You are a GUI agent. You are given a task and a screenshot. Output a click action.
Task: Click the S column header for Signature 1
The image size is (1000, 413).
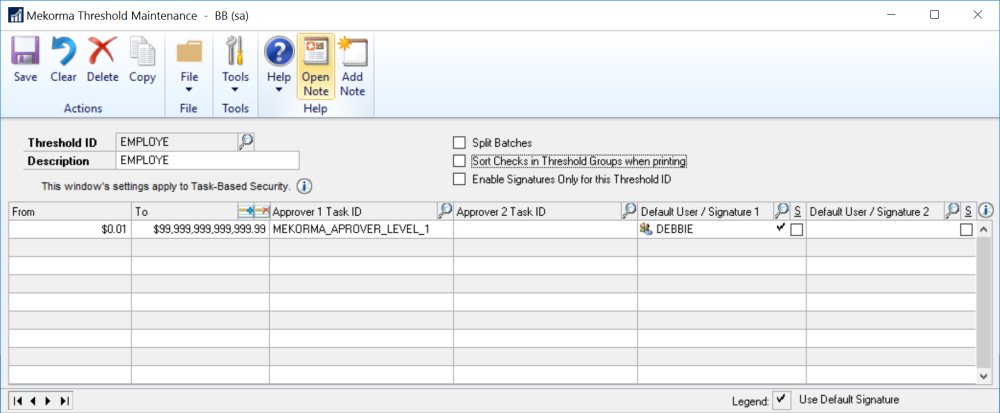(797, 211)
